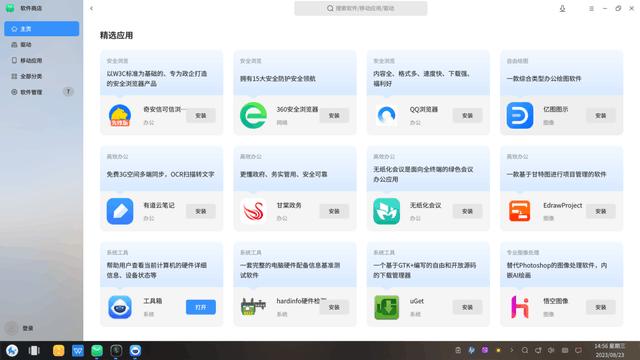Expand hidden tray icons arrow in taskbar
640x360 pixels.
(511, 350)
